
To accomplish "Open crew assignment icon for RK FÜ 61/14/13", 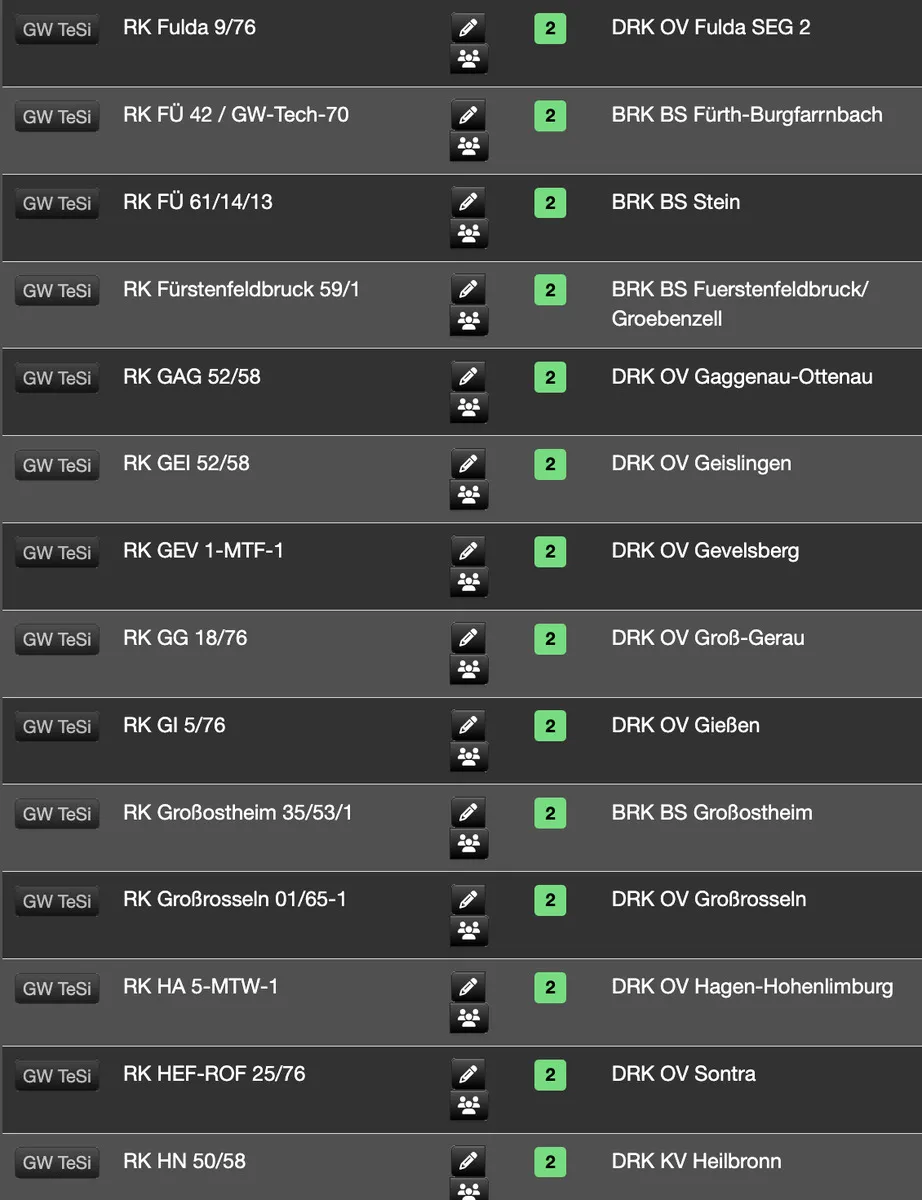I will pyautogui.click(x=467, y=235).
